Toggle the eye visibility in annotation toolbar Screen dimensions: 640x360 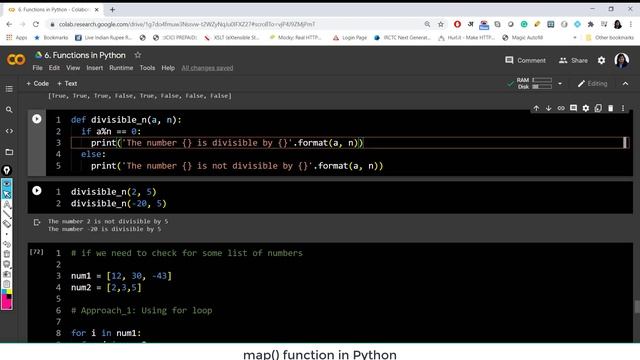point(7,184)
